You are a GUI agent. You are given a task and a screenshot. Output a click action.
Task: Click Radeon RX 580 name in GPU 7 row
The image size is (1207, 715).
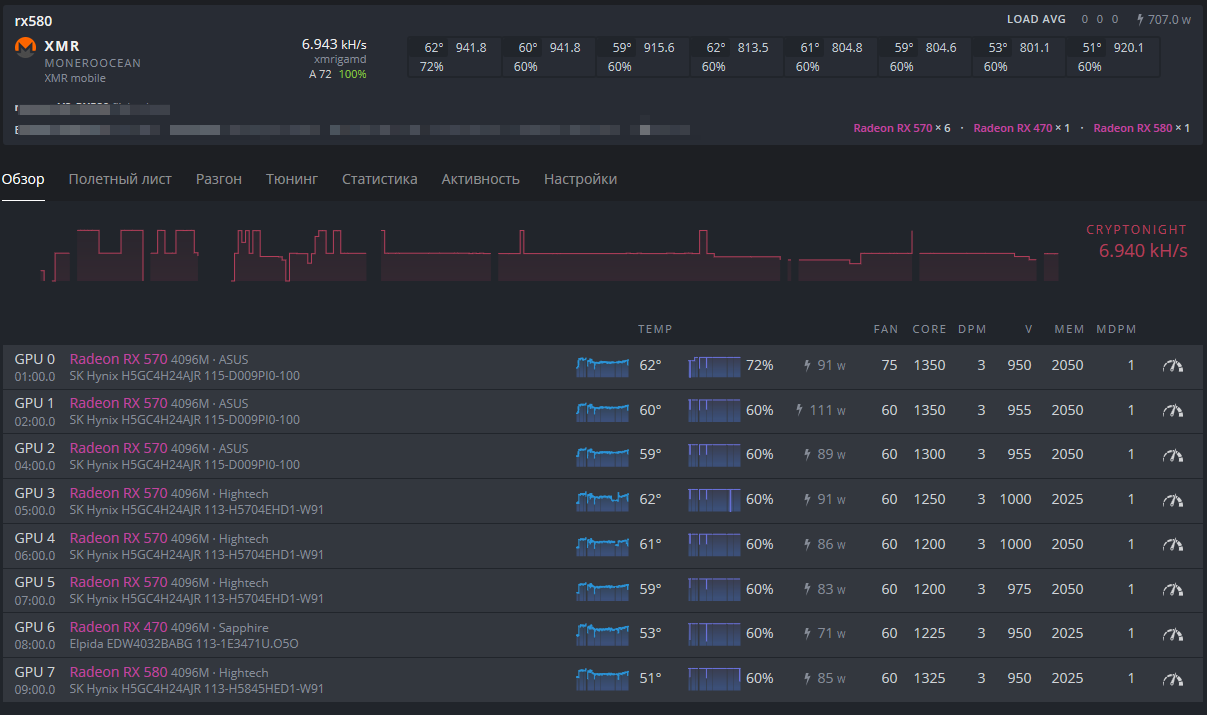119,672
